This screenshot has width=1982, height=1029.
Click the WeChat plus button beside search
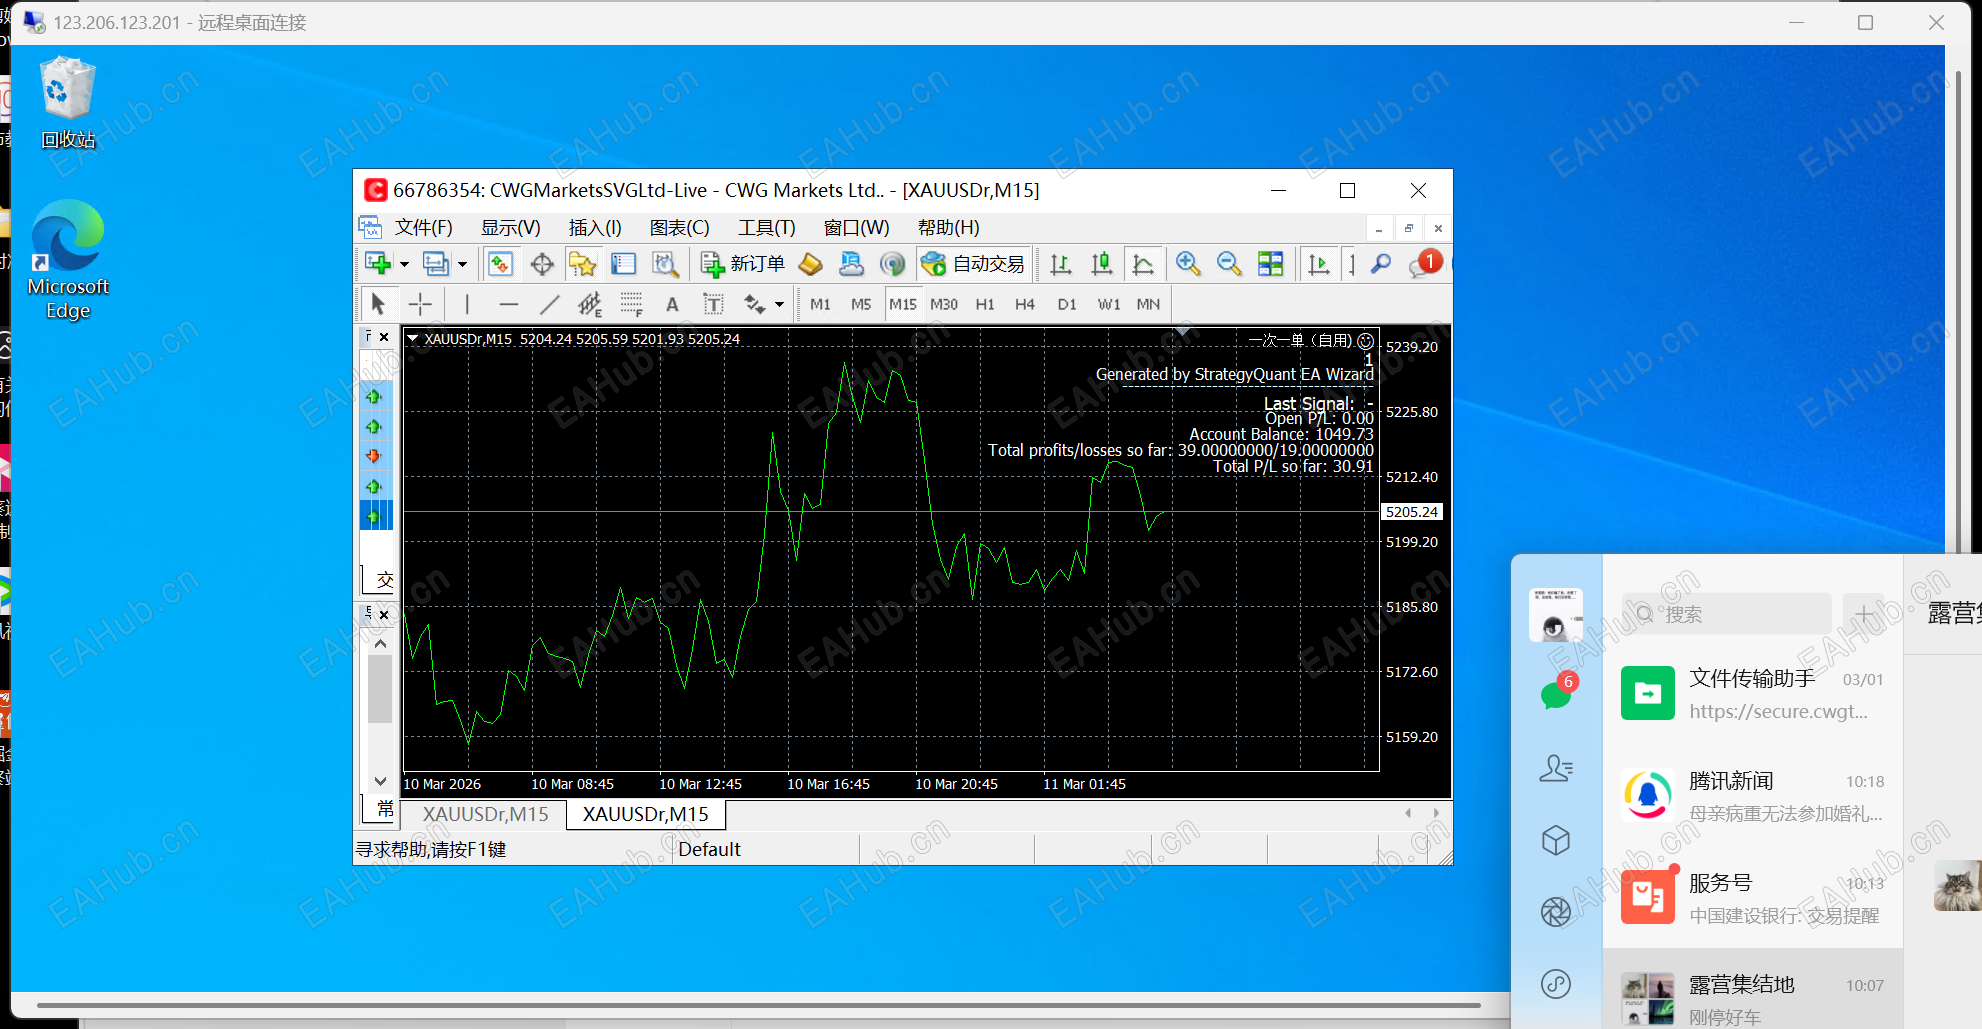1864,614
